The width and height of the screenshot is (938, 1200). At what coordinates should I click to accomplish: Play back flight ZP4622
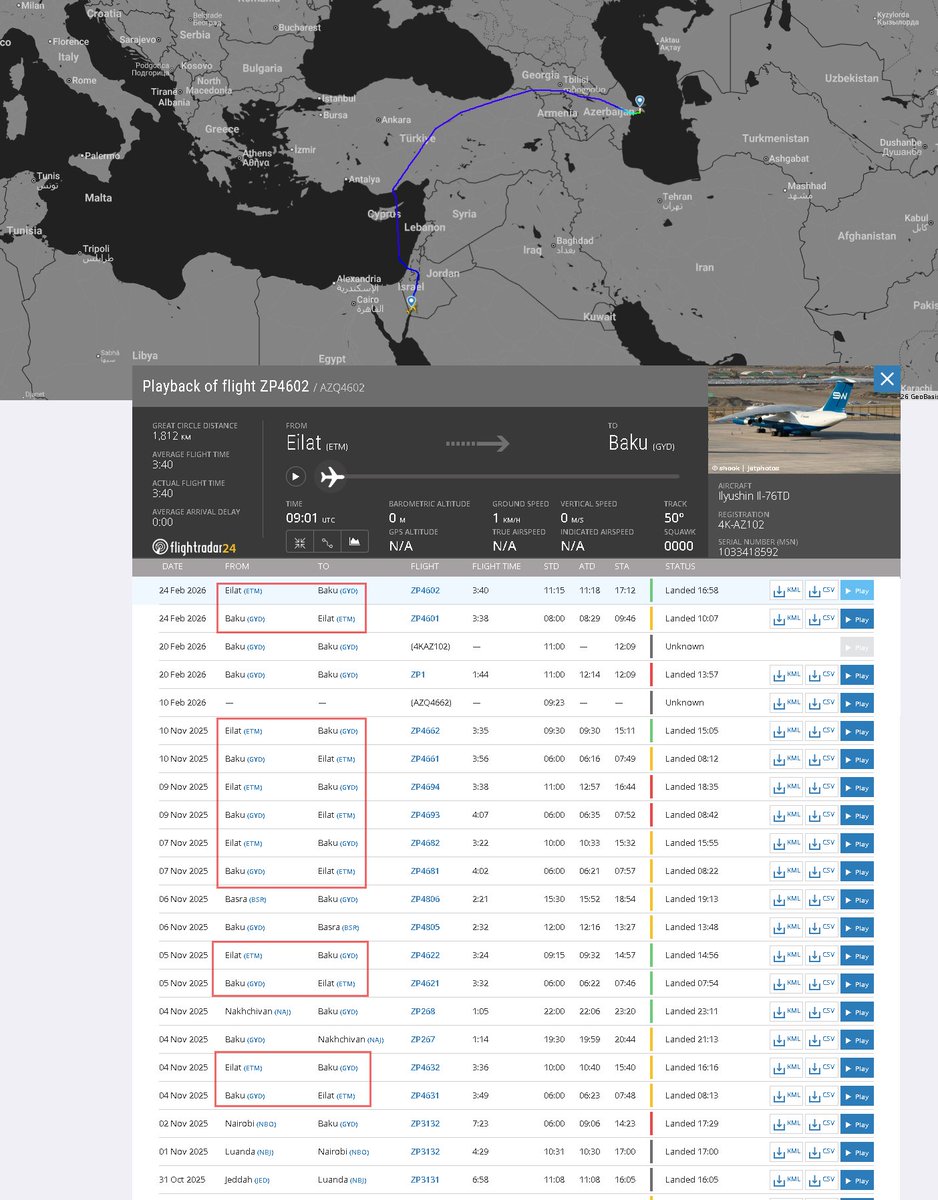(x=856, y=955)
